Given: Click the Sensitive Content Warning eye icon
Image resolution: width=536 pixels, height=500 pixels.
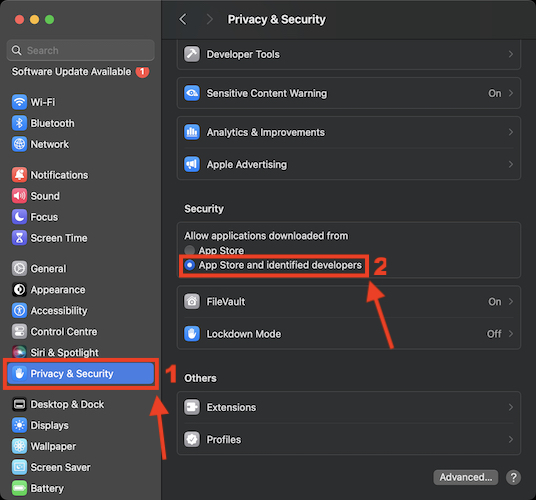Looking at the screenshot, I should pyautogui.click(x=192, y=93).
